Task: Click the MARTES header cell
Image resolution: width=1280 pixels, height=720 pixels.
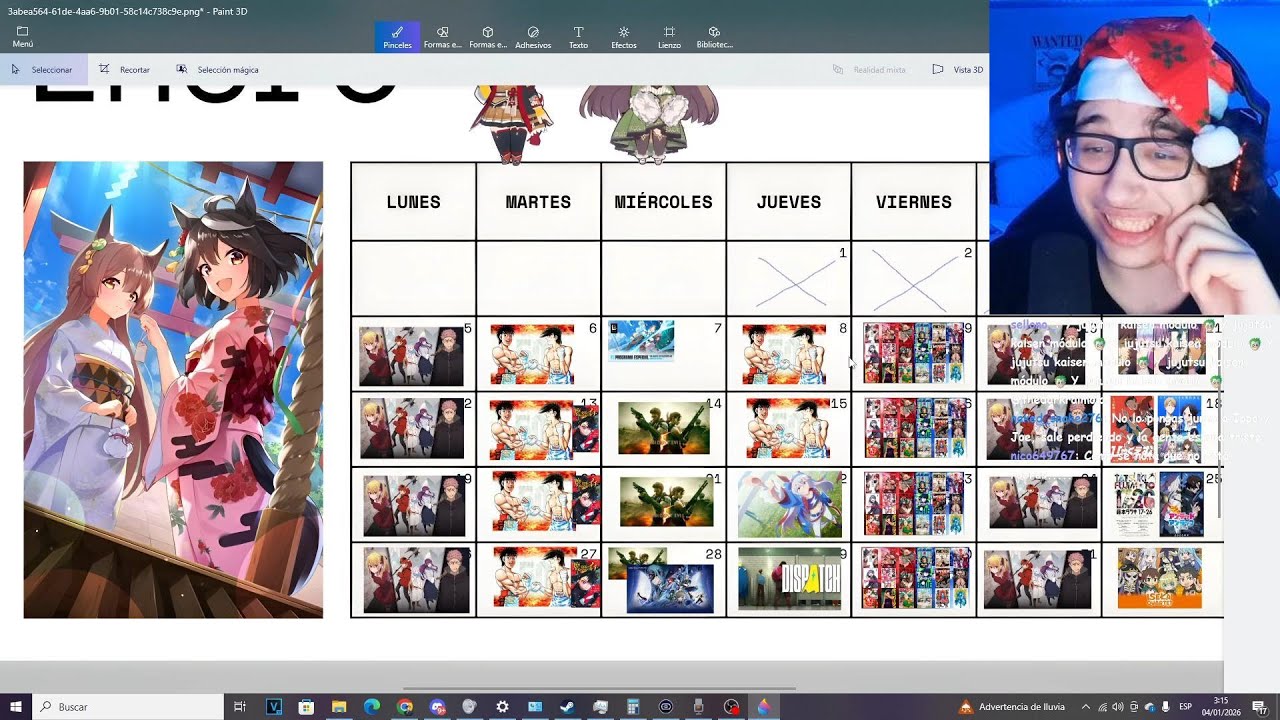Action: point(538,202)
